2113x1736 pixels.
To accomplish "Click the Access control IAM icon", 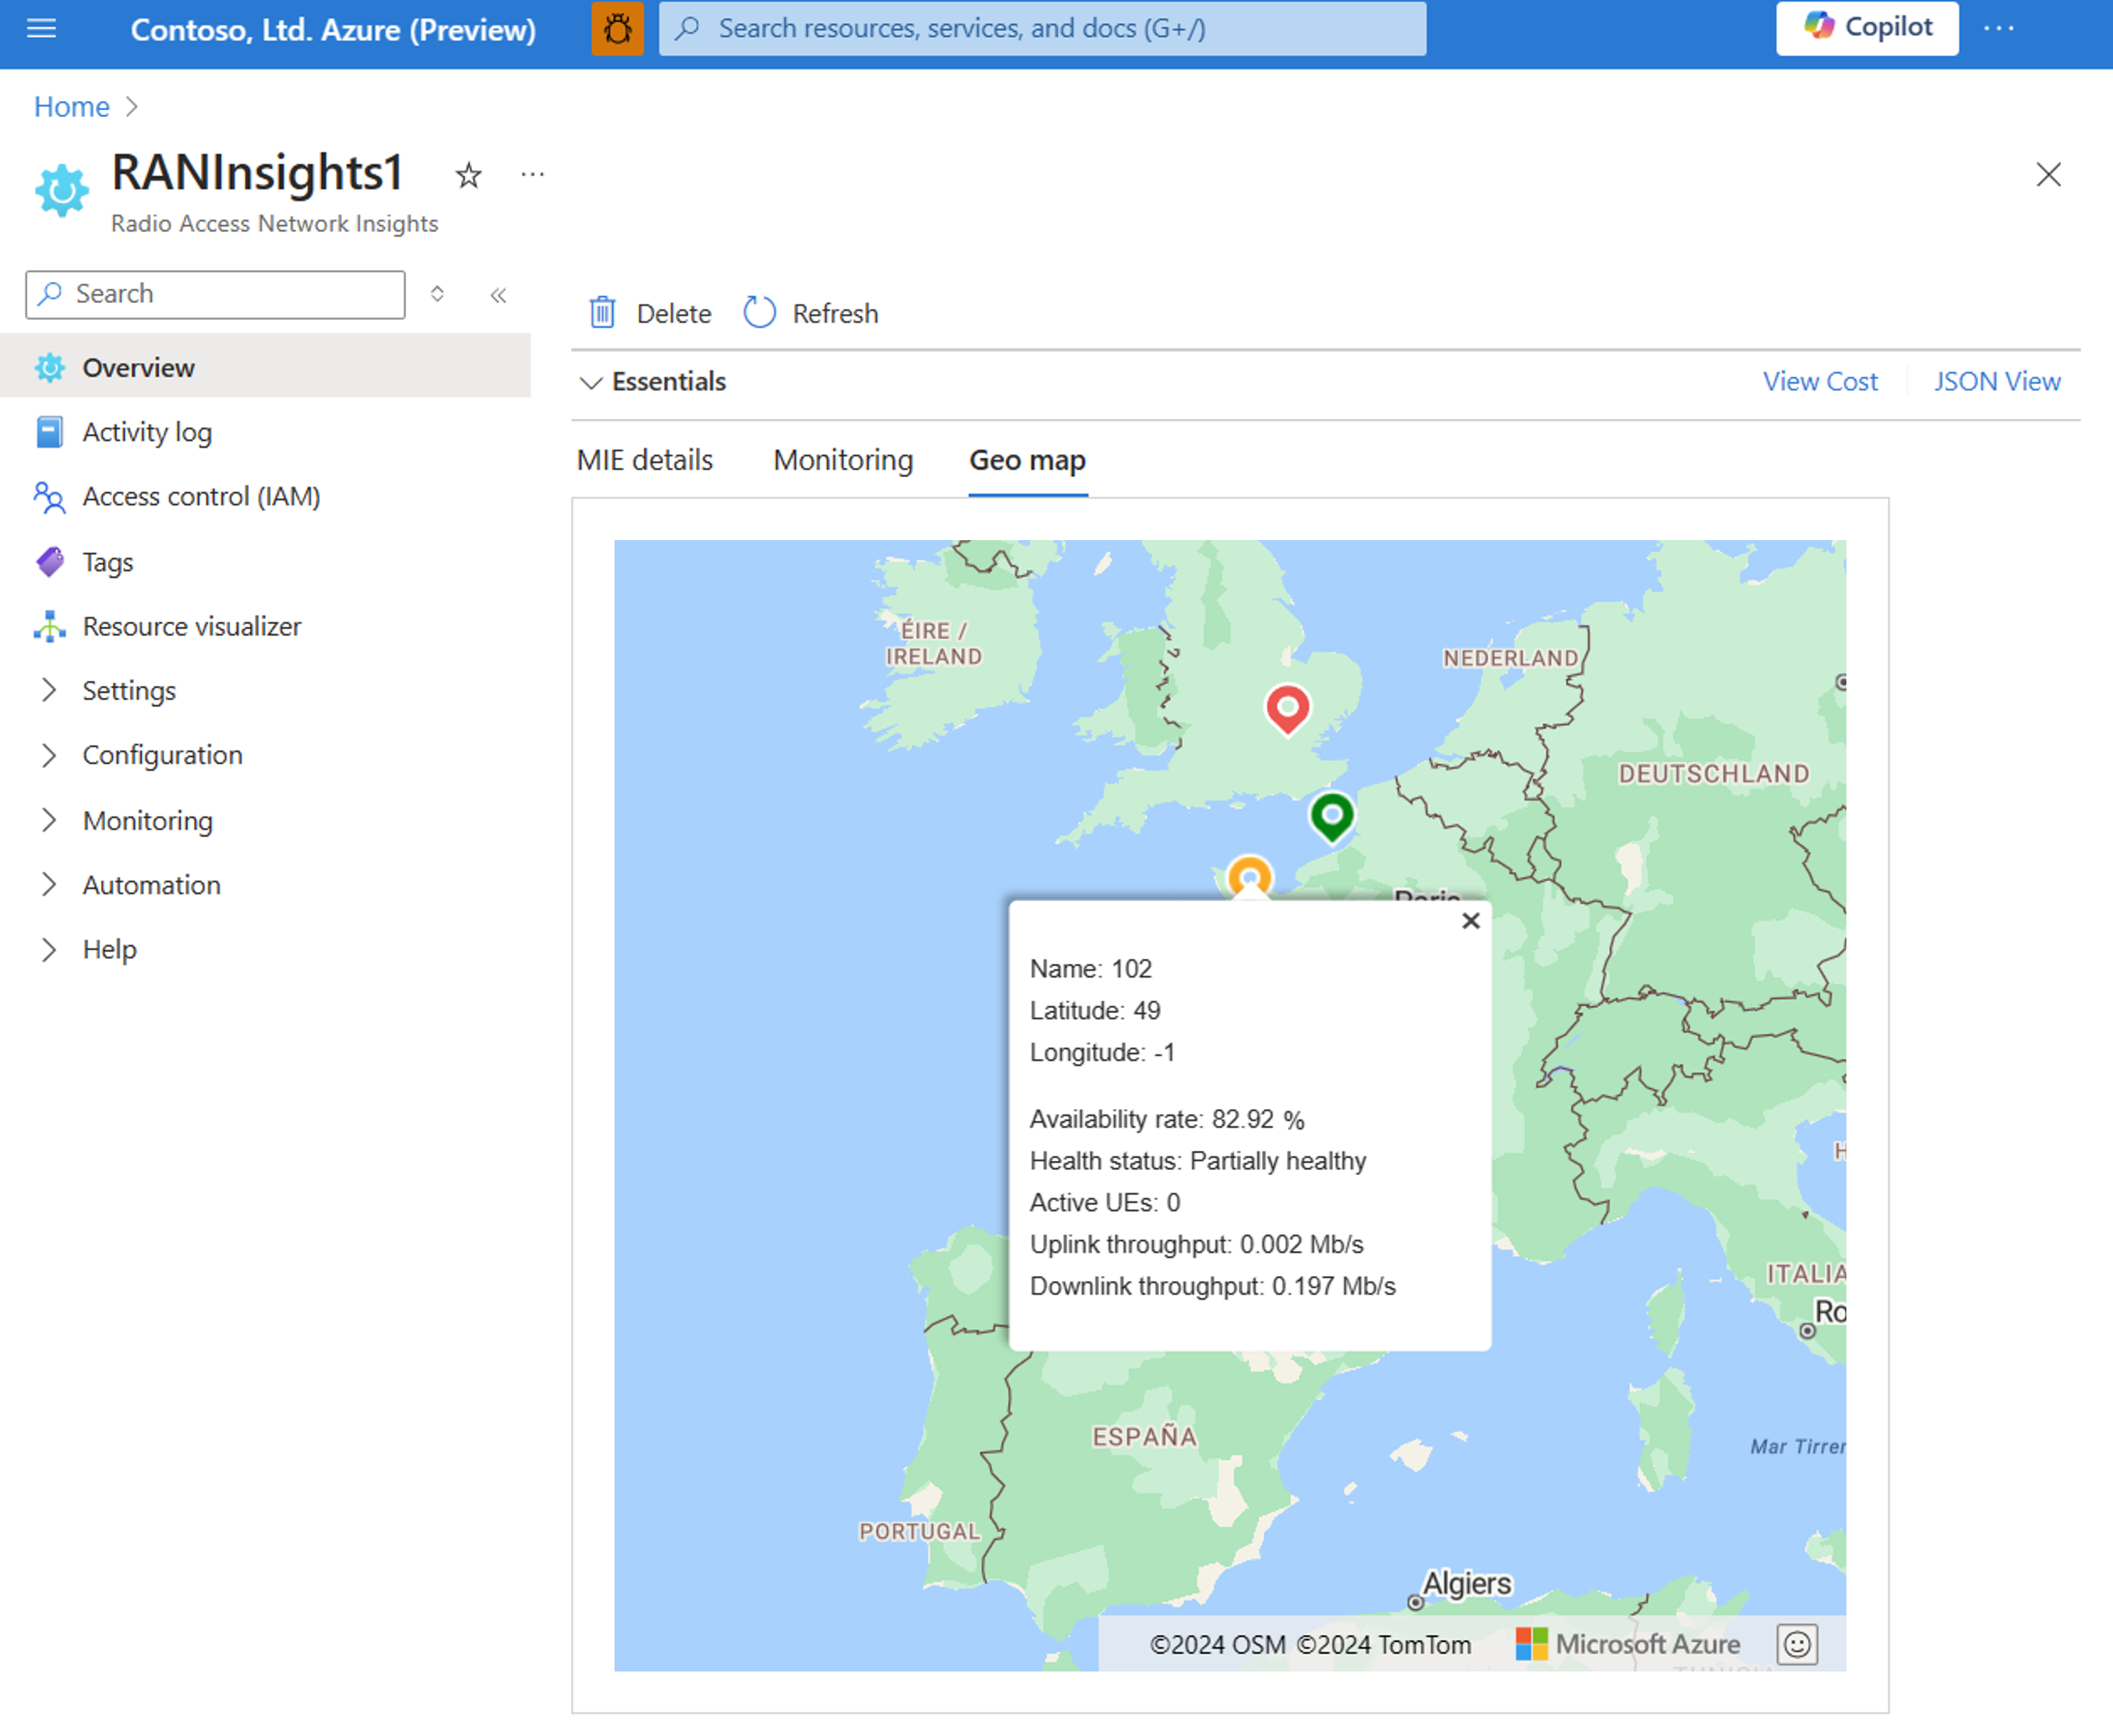I will coord(53,495).
